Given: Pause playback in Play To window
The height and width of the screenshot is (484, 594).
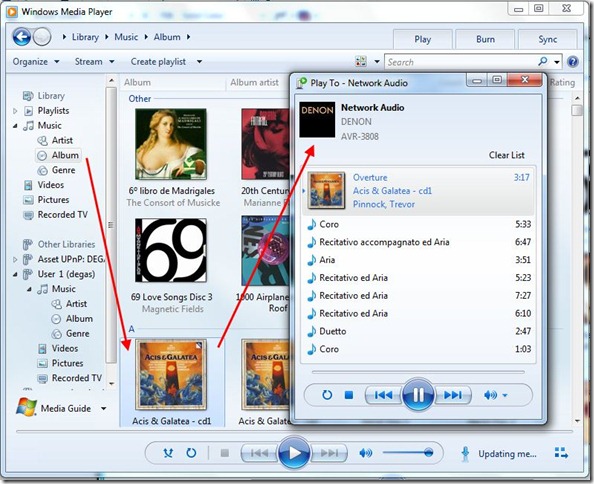Looking at the screenshot, I should click(418, 395).
